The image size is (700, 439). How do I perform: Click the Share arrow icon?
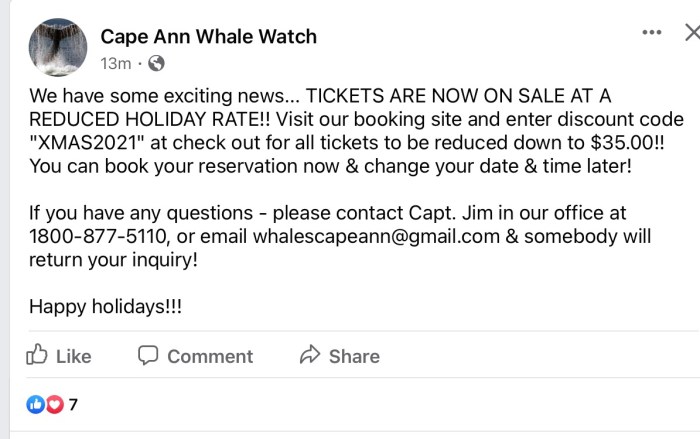309,355
